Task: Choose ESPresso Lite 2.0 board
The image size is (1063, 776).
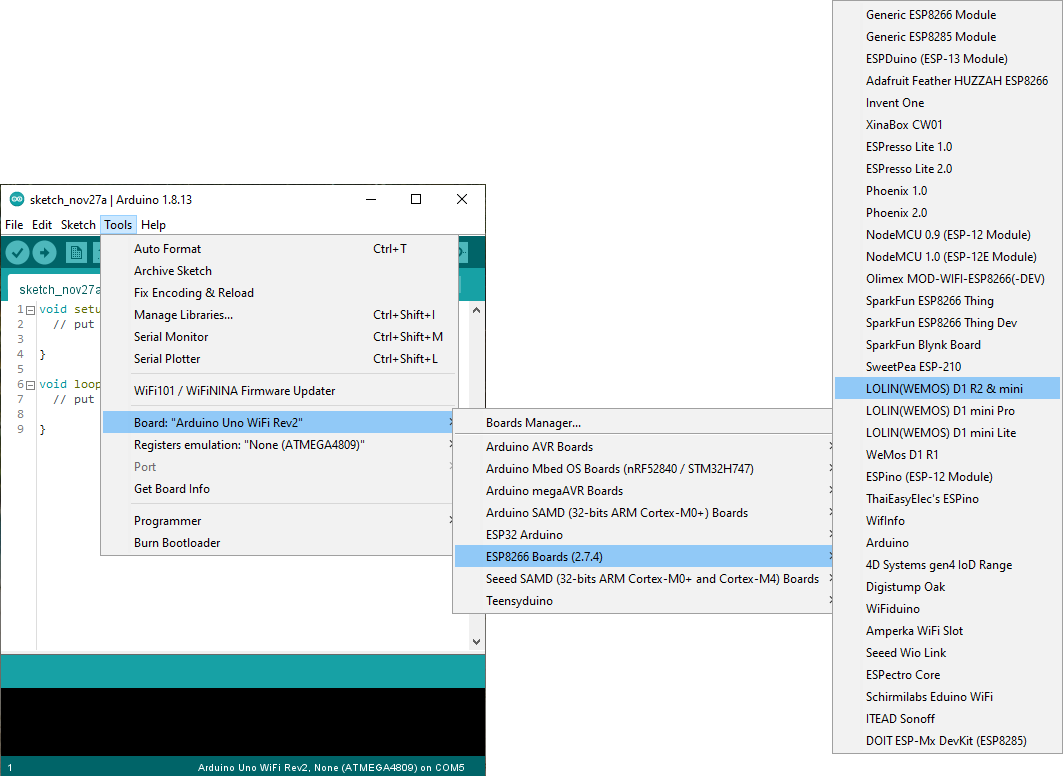Action: (947, 169)
